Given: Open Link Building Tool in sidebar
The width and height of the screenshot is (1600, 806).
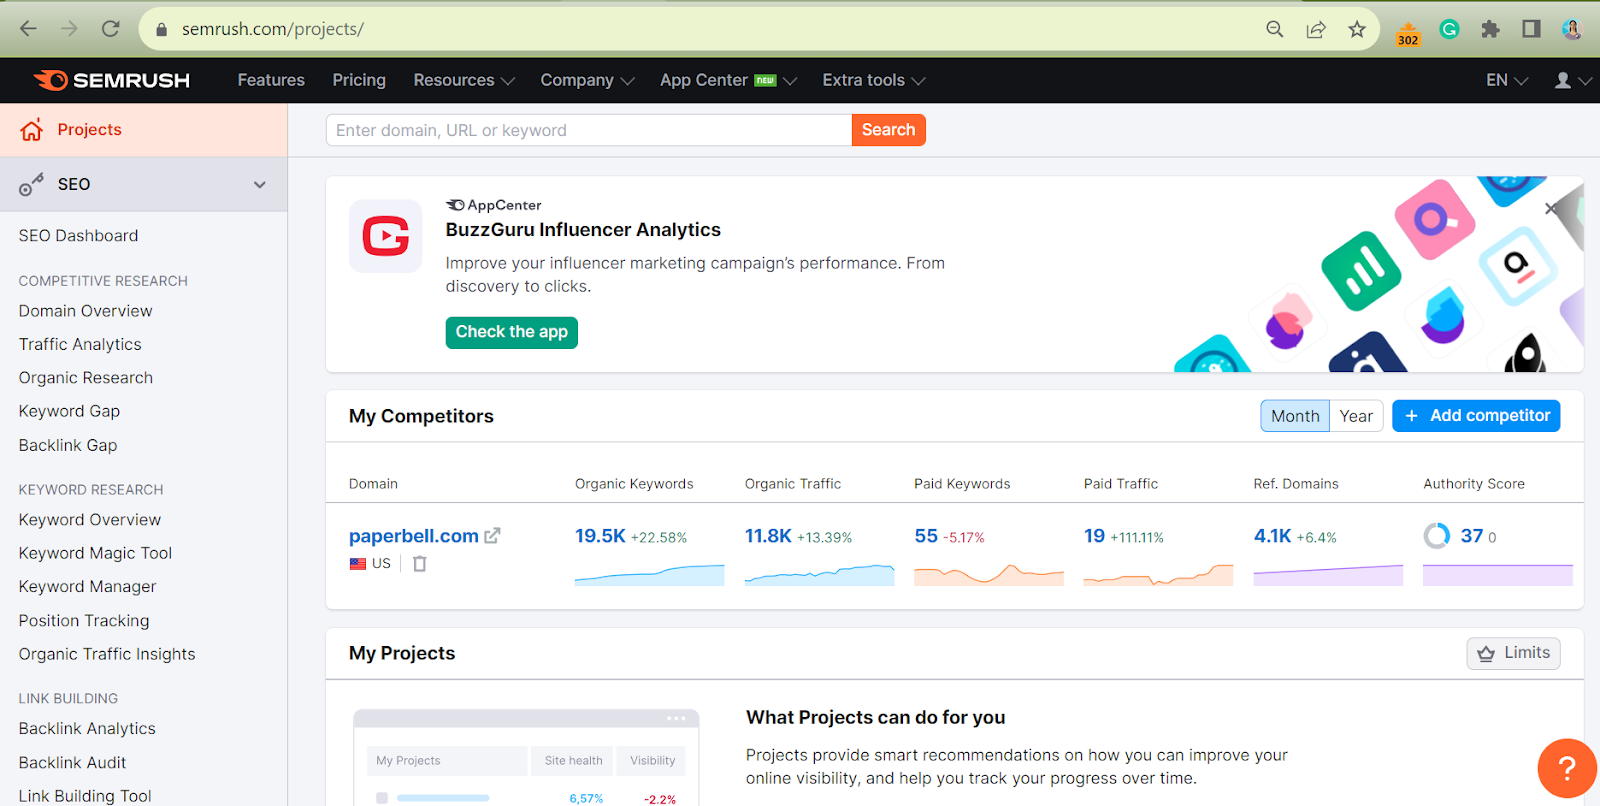Looking at the screenshot, I should [x=85, y=796].
